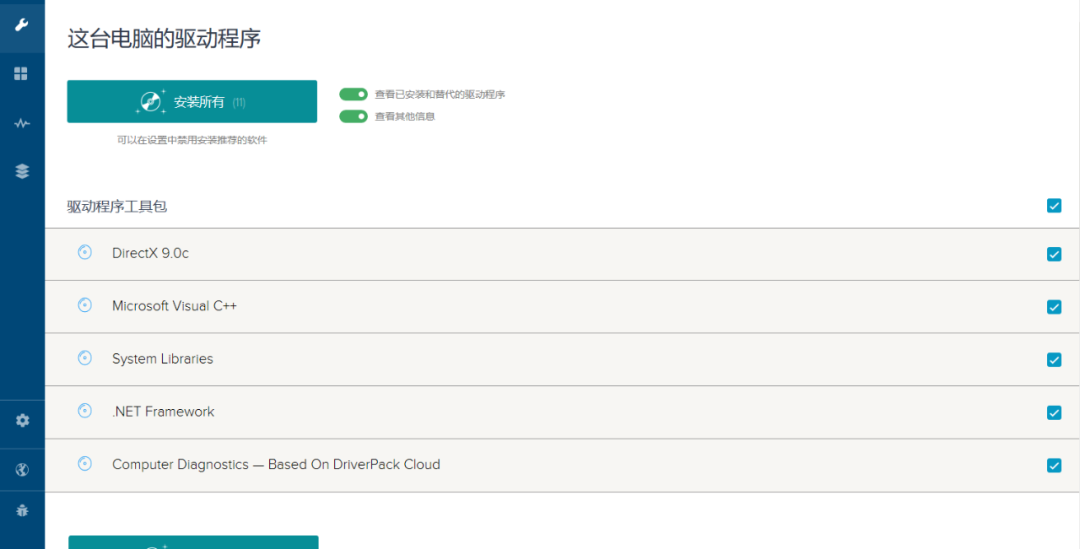This screenshot has height=549, width=1080.
Task: Click the disc icon beside Computer Diagnostics
Action: point(85,464)
